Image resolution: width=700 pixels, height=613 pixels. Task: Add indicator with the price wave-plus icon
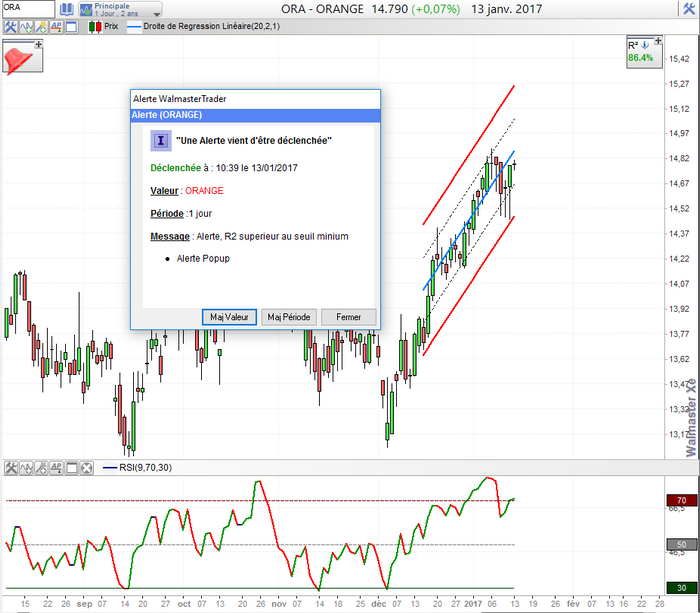pos(26,27)
